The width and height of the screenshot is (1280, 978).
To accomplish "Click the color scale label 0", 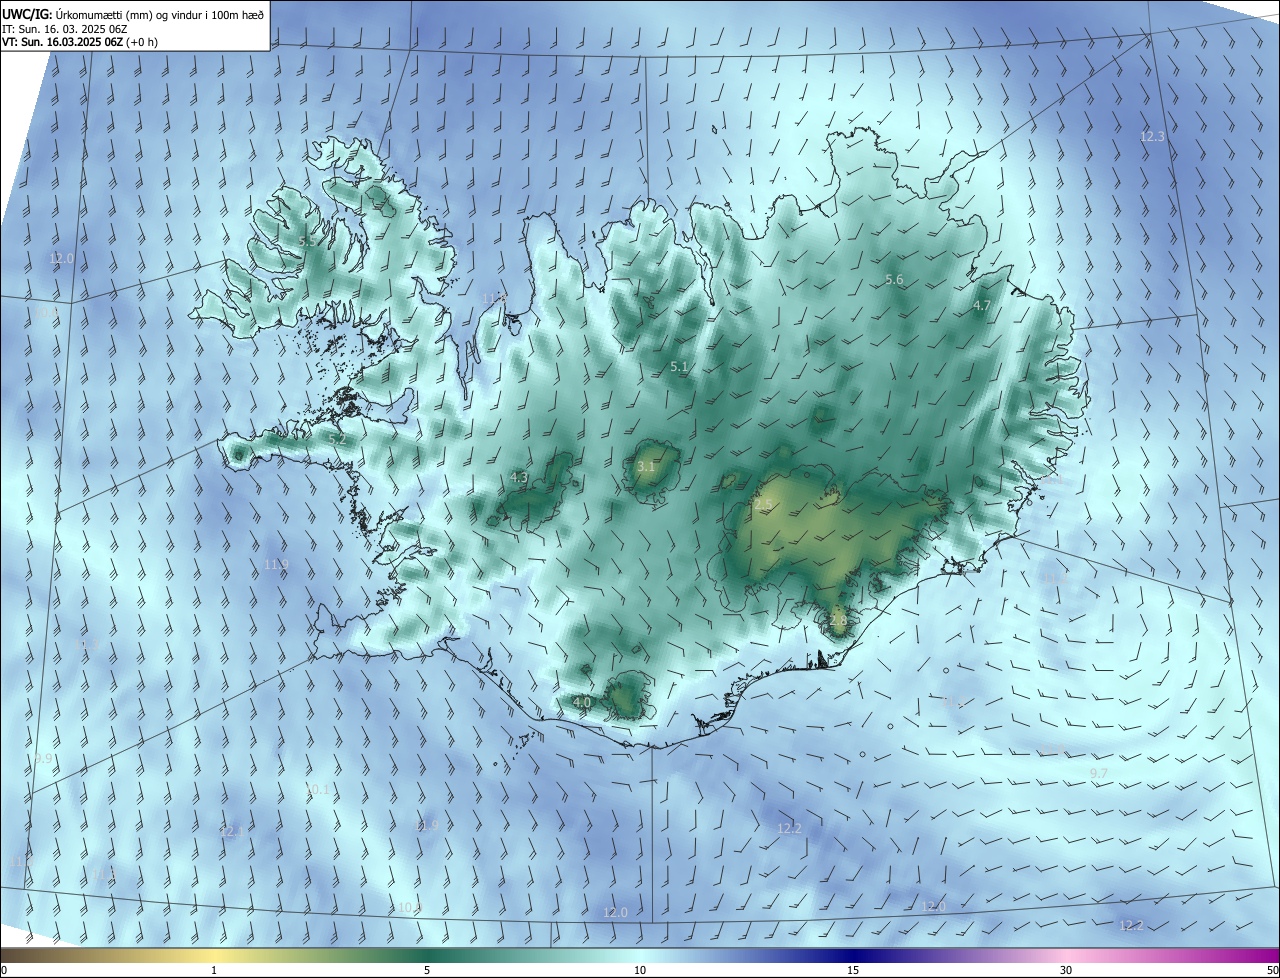I will click(x=4, y=970).
